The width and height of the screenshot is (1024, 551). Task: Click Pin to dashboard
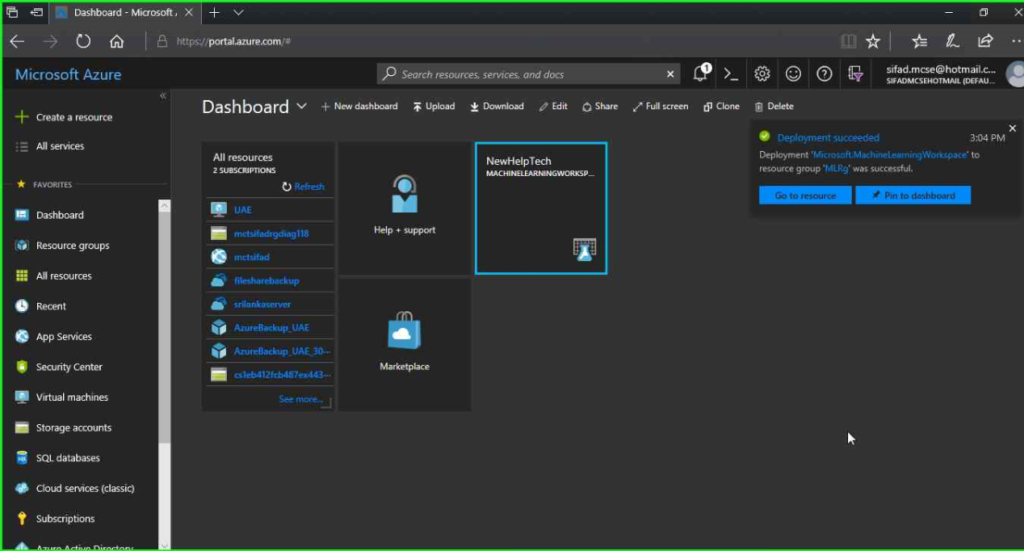(x=913, y=195)
